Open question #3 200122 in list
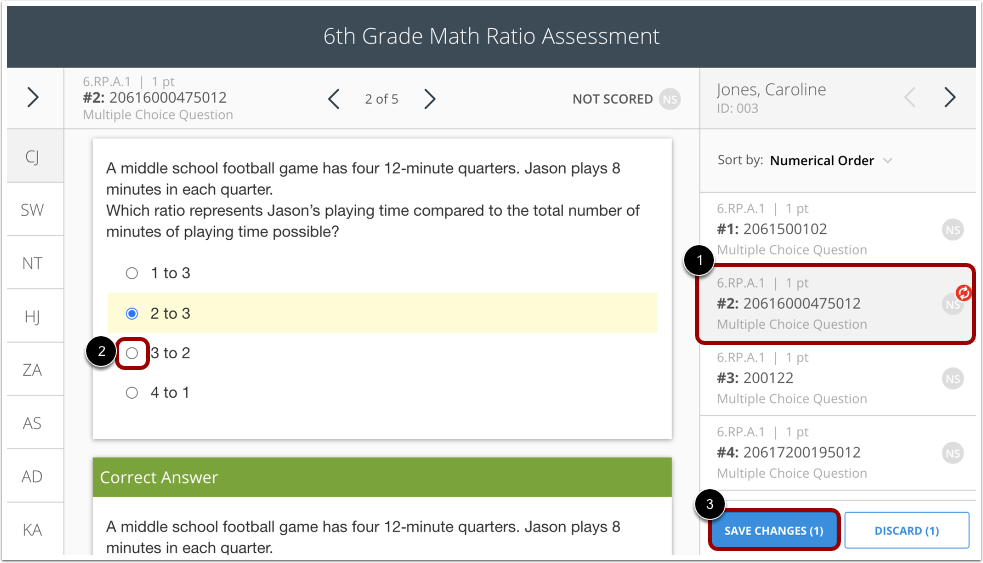 click(x=838, y=378)
